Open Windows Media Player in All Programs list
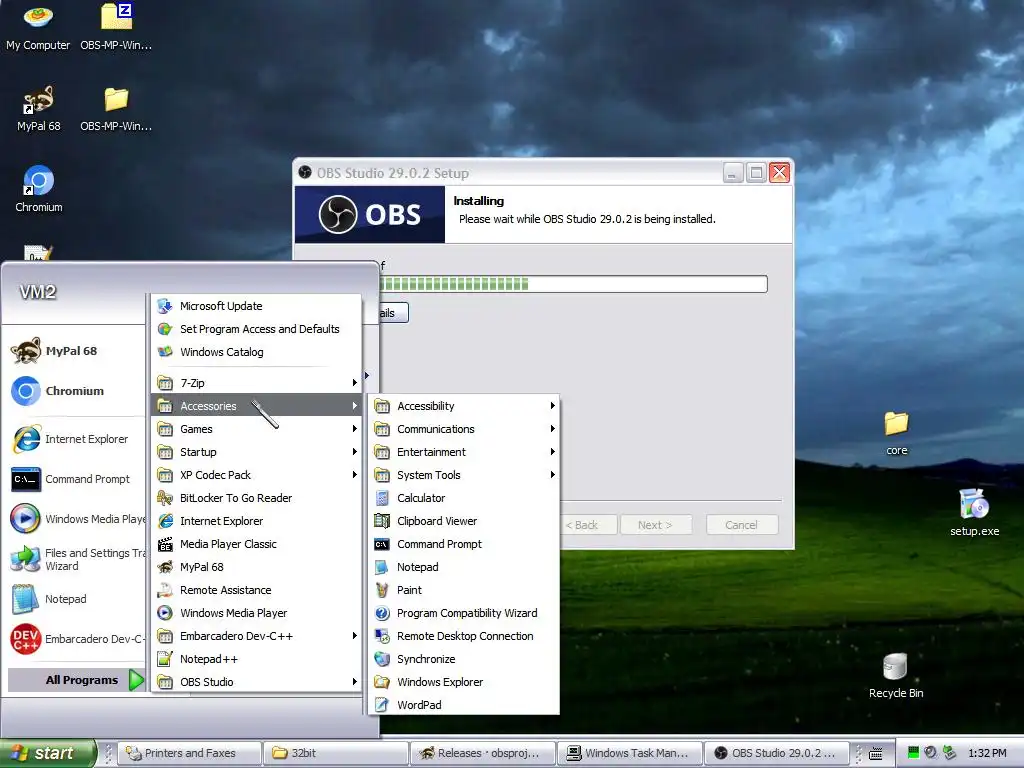 pyautogui.click(x=257, y=613)
